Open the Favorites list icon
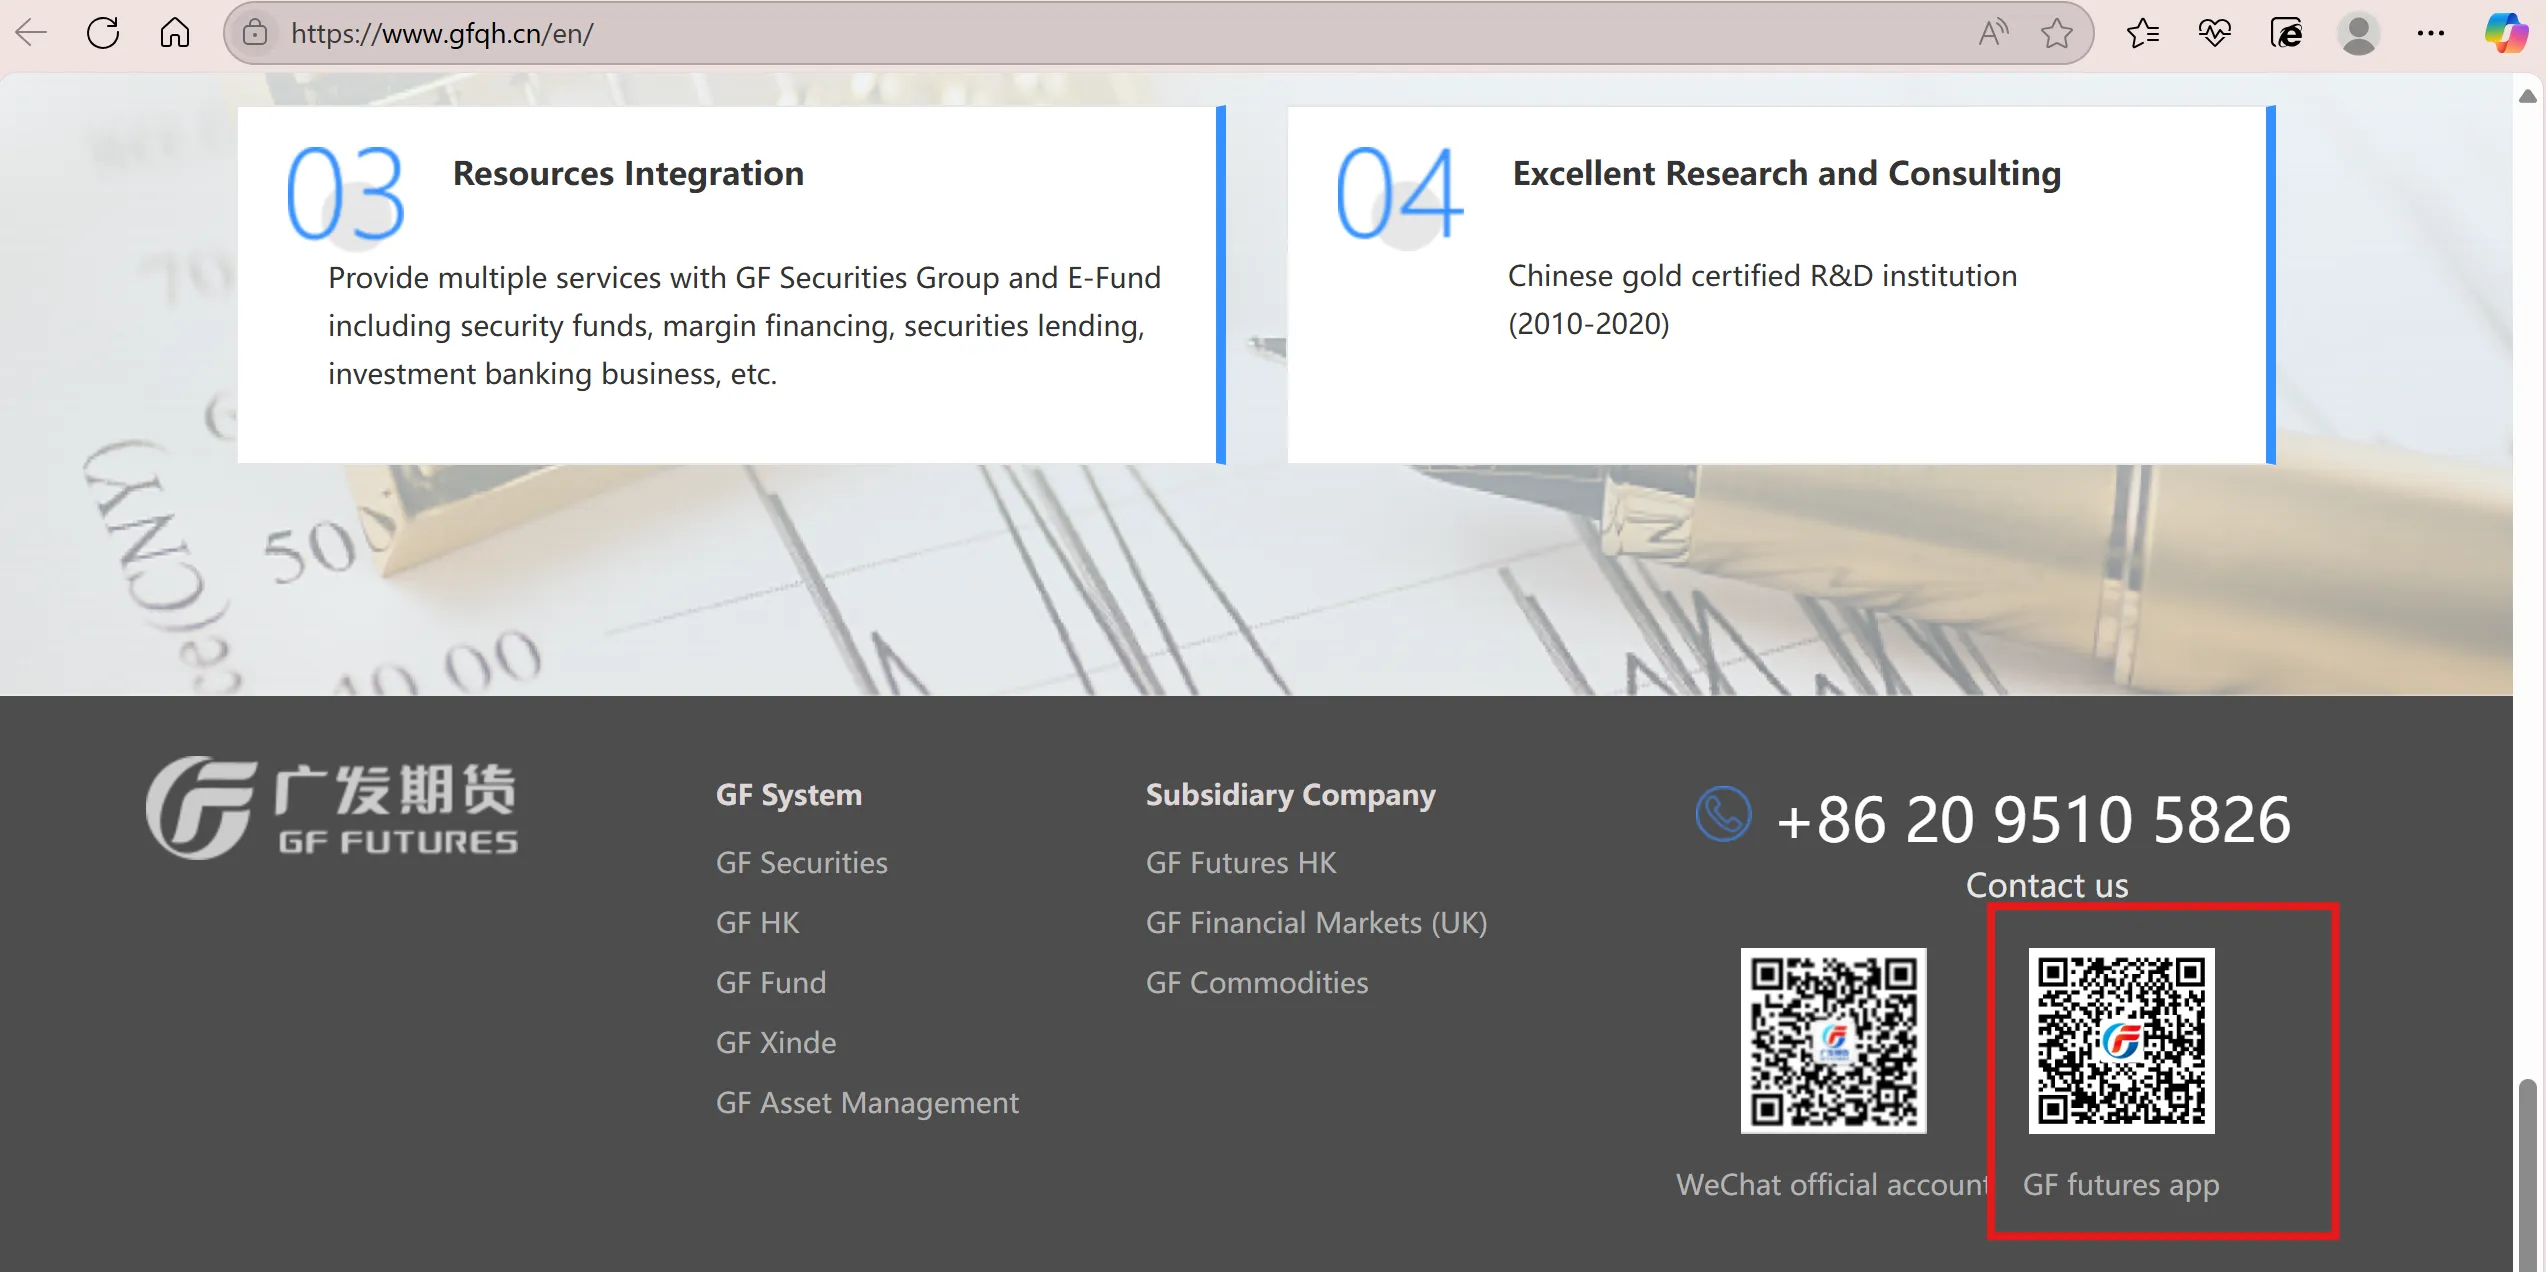The height and width of the screenshot is (1272, 2546). (x=2143, y=33)
